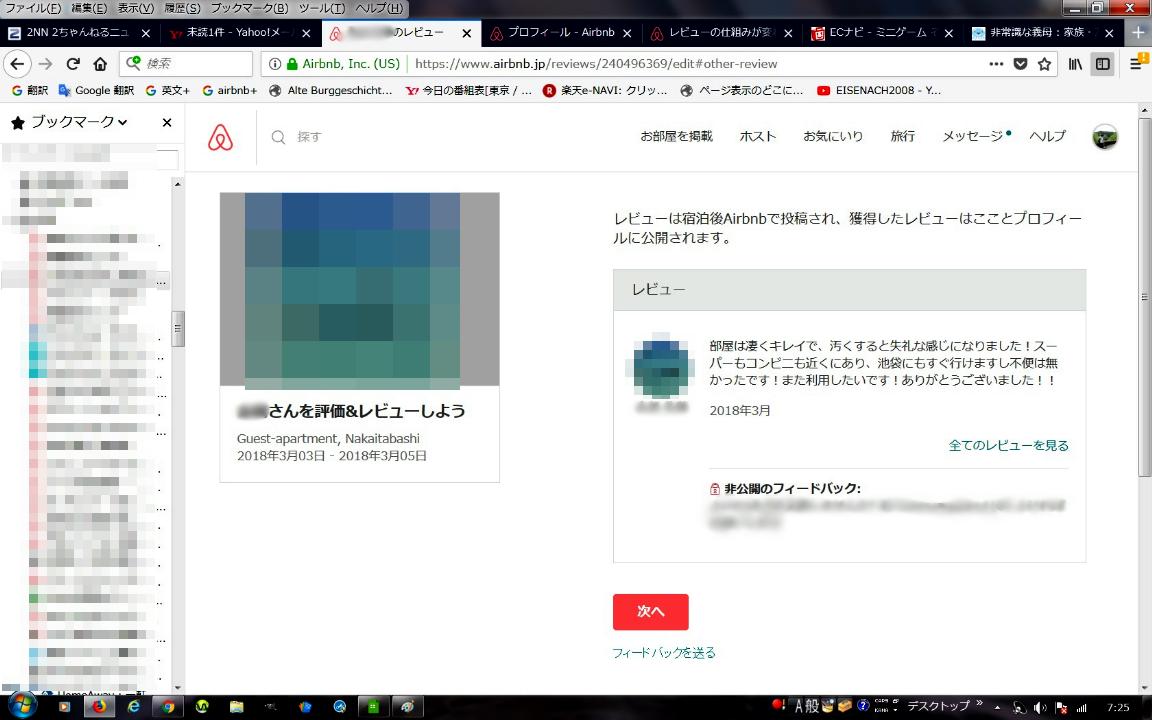Open the Firefox library icon
This screenshot has height=720, width=1152.
1076,64
